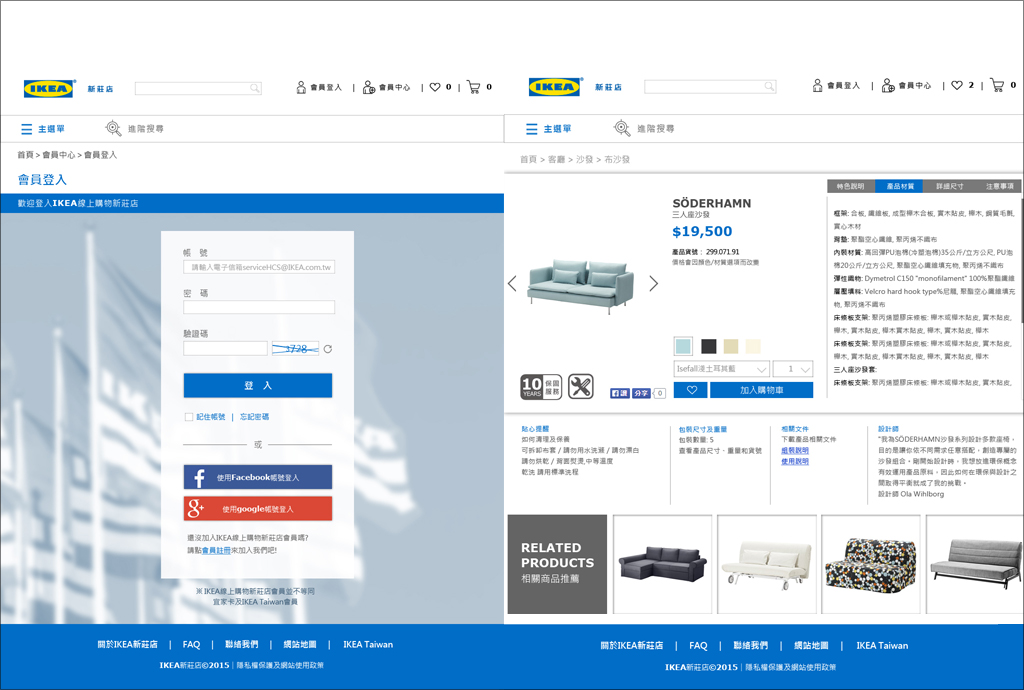Switch to 注意事項 tab
Viewport: 1024px width, 690px height.
point(999,186)
